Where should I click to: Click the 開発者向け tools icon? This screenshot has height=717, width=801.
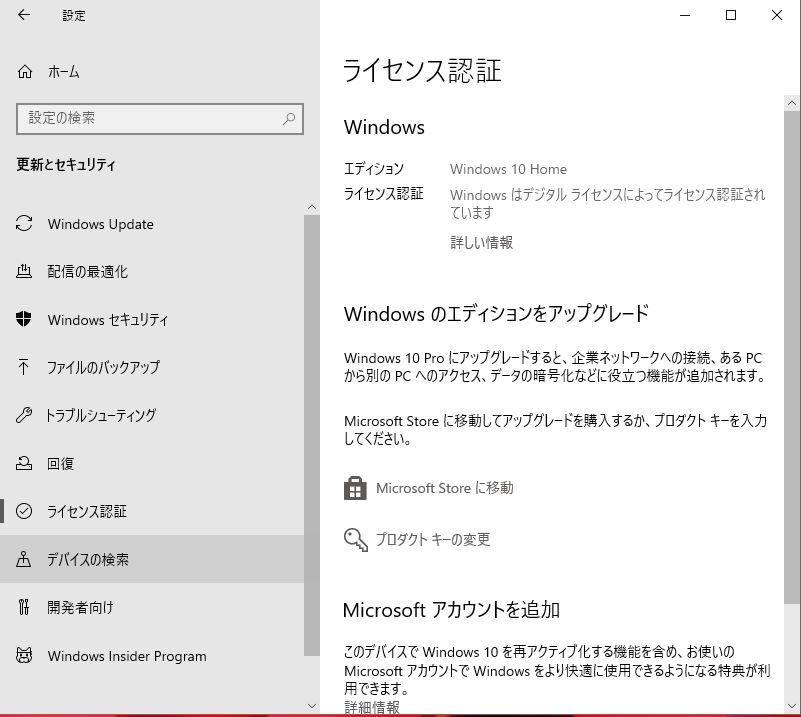pyautogui.click(x=23, y=607)
